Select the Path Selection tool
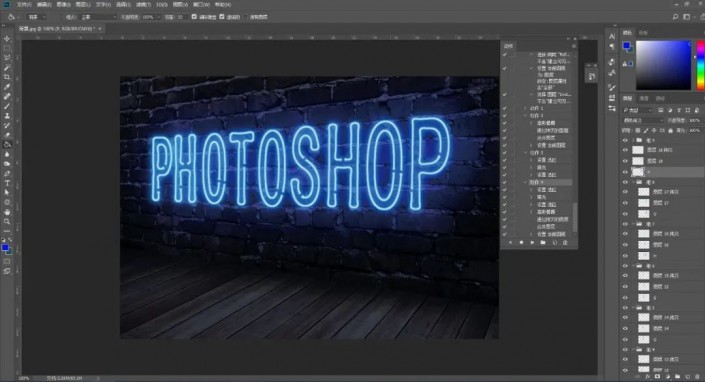The height and width of the screenshot is (382, 705). pyautogui.click(x=7, y=192)
